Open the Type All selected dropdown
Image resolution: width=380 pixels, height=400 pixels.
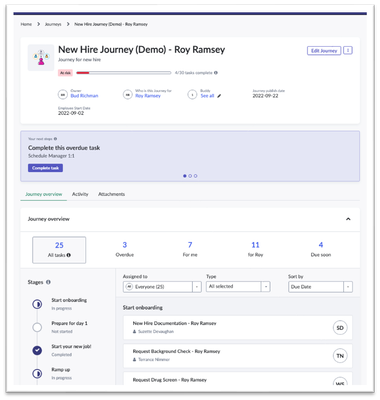tap(238, 286)
